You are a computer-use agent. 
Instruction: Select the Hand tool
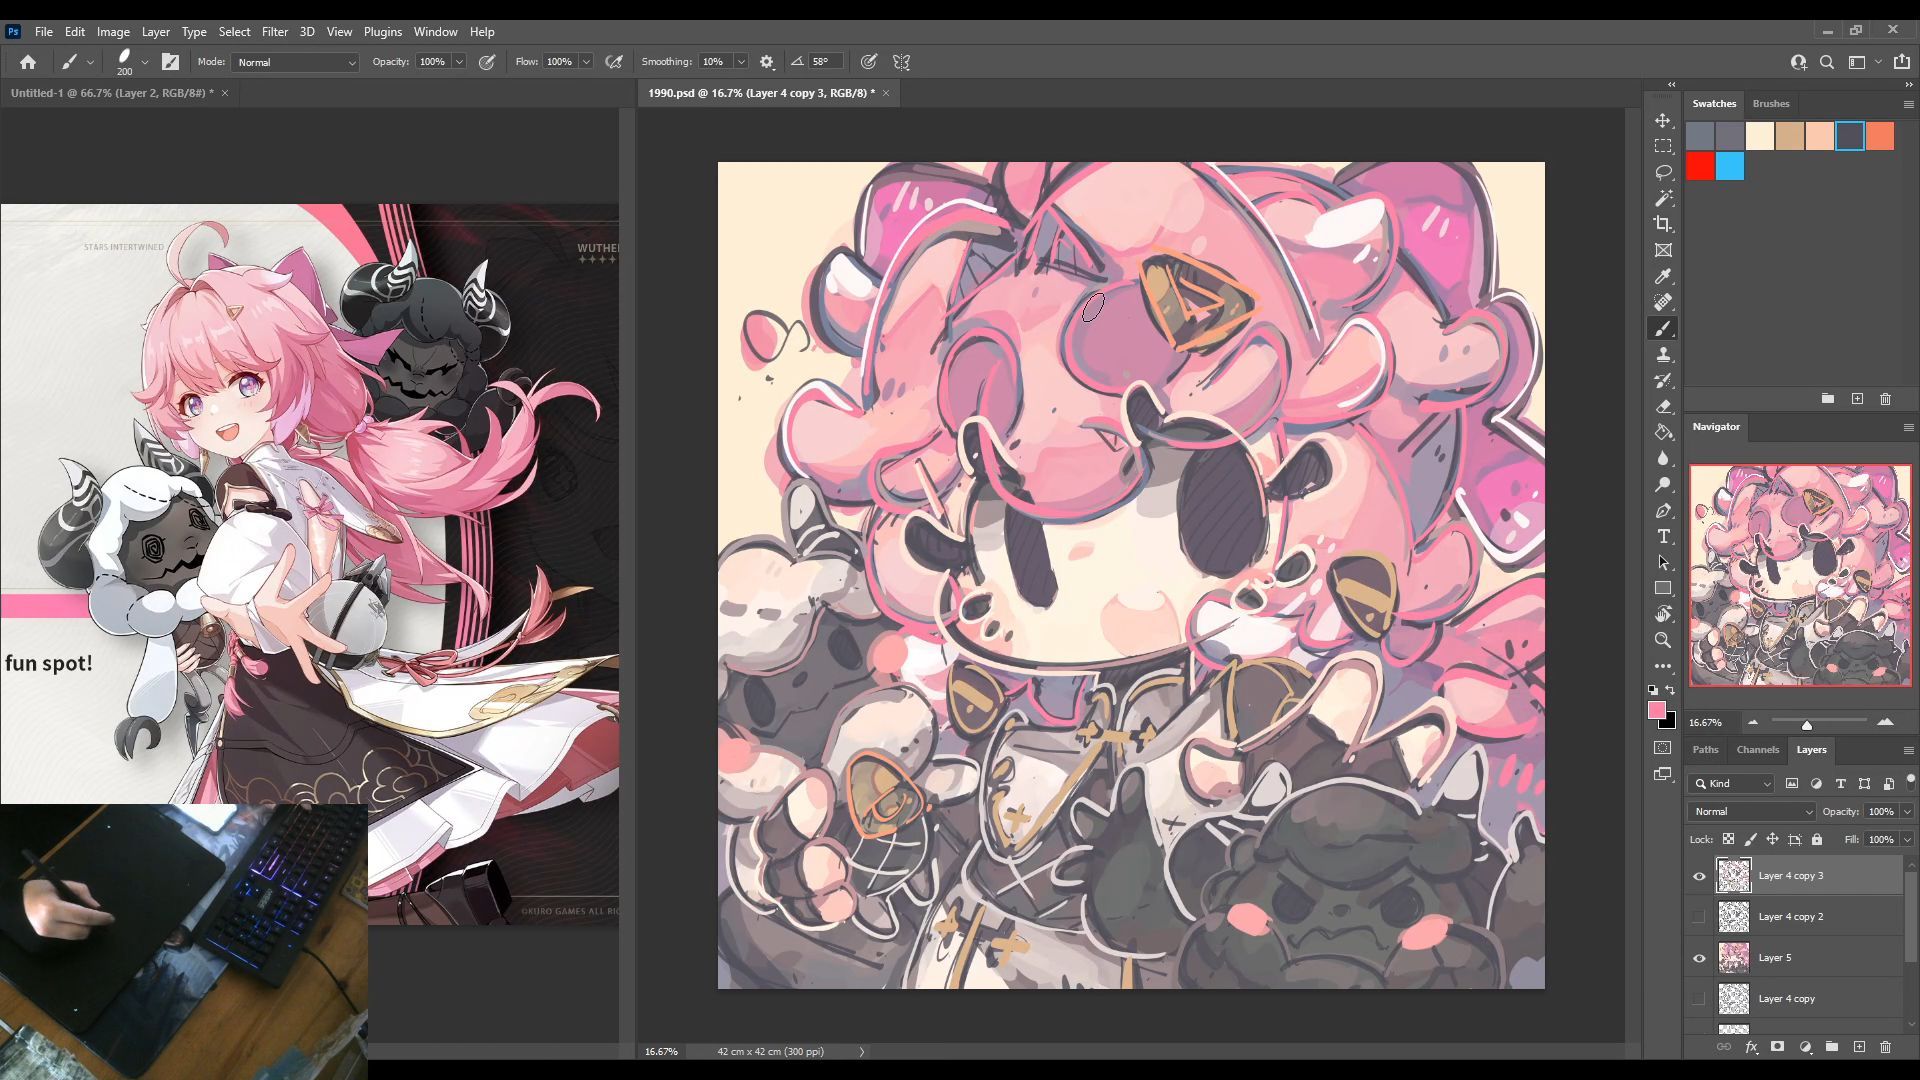(x=1663, y=614)
